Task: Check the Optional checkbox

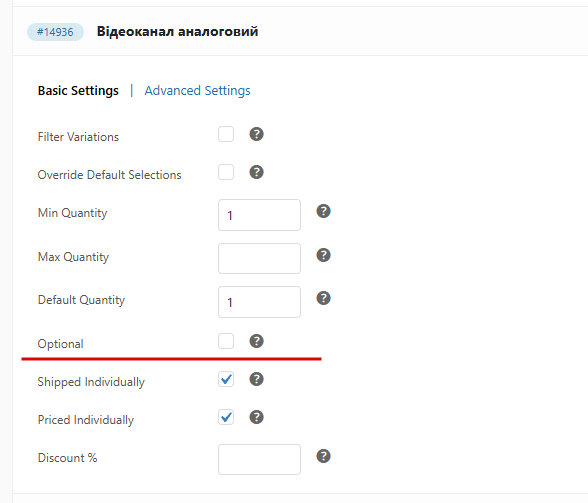Action: click(226, 341)
